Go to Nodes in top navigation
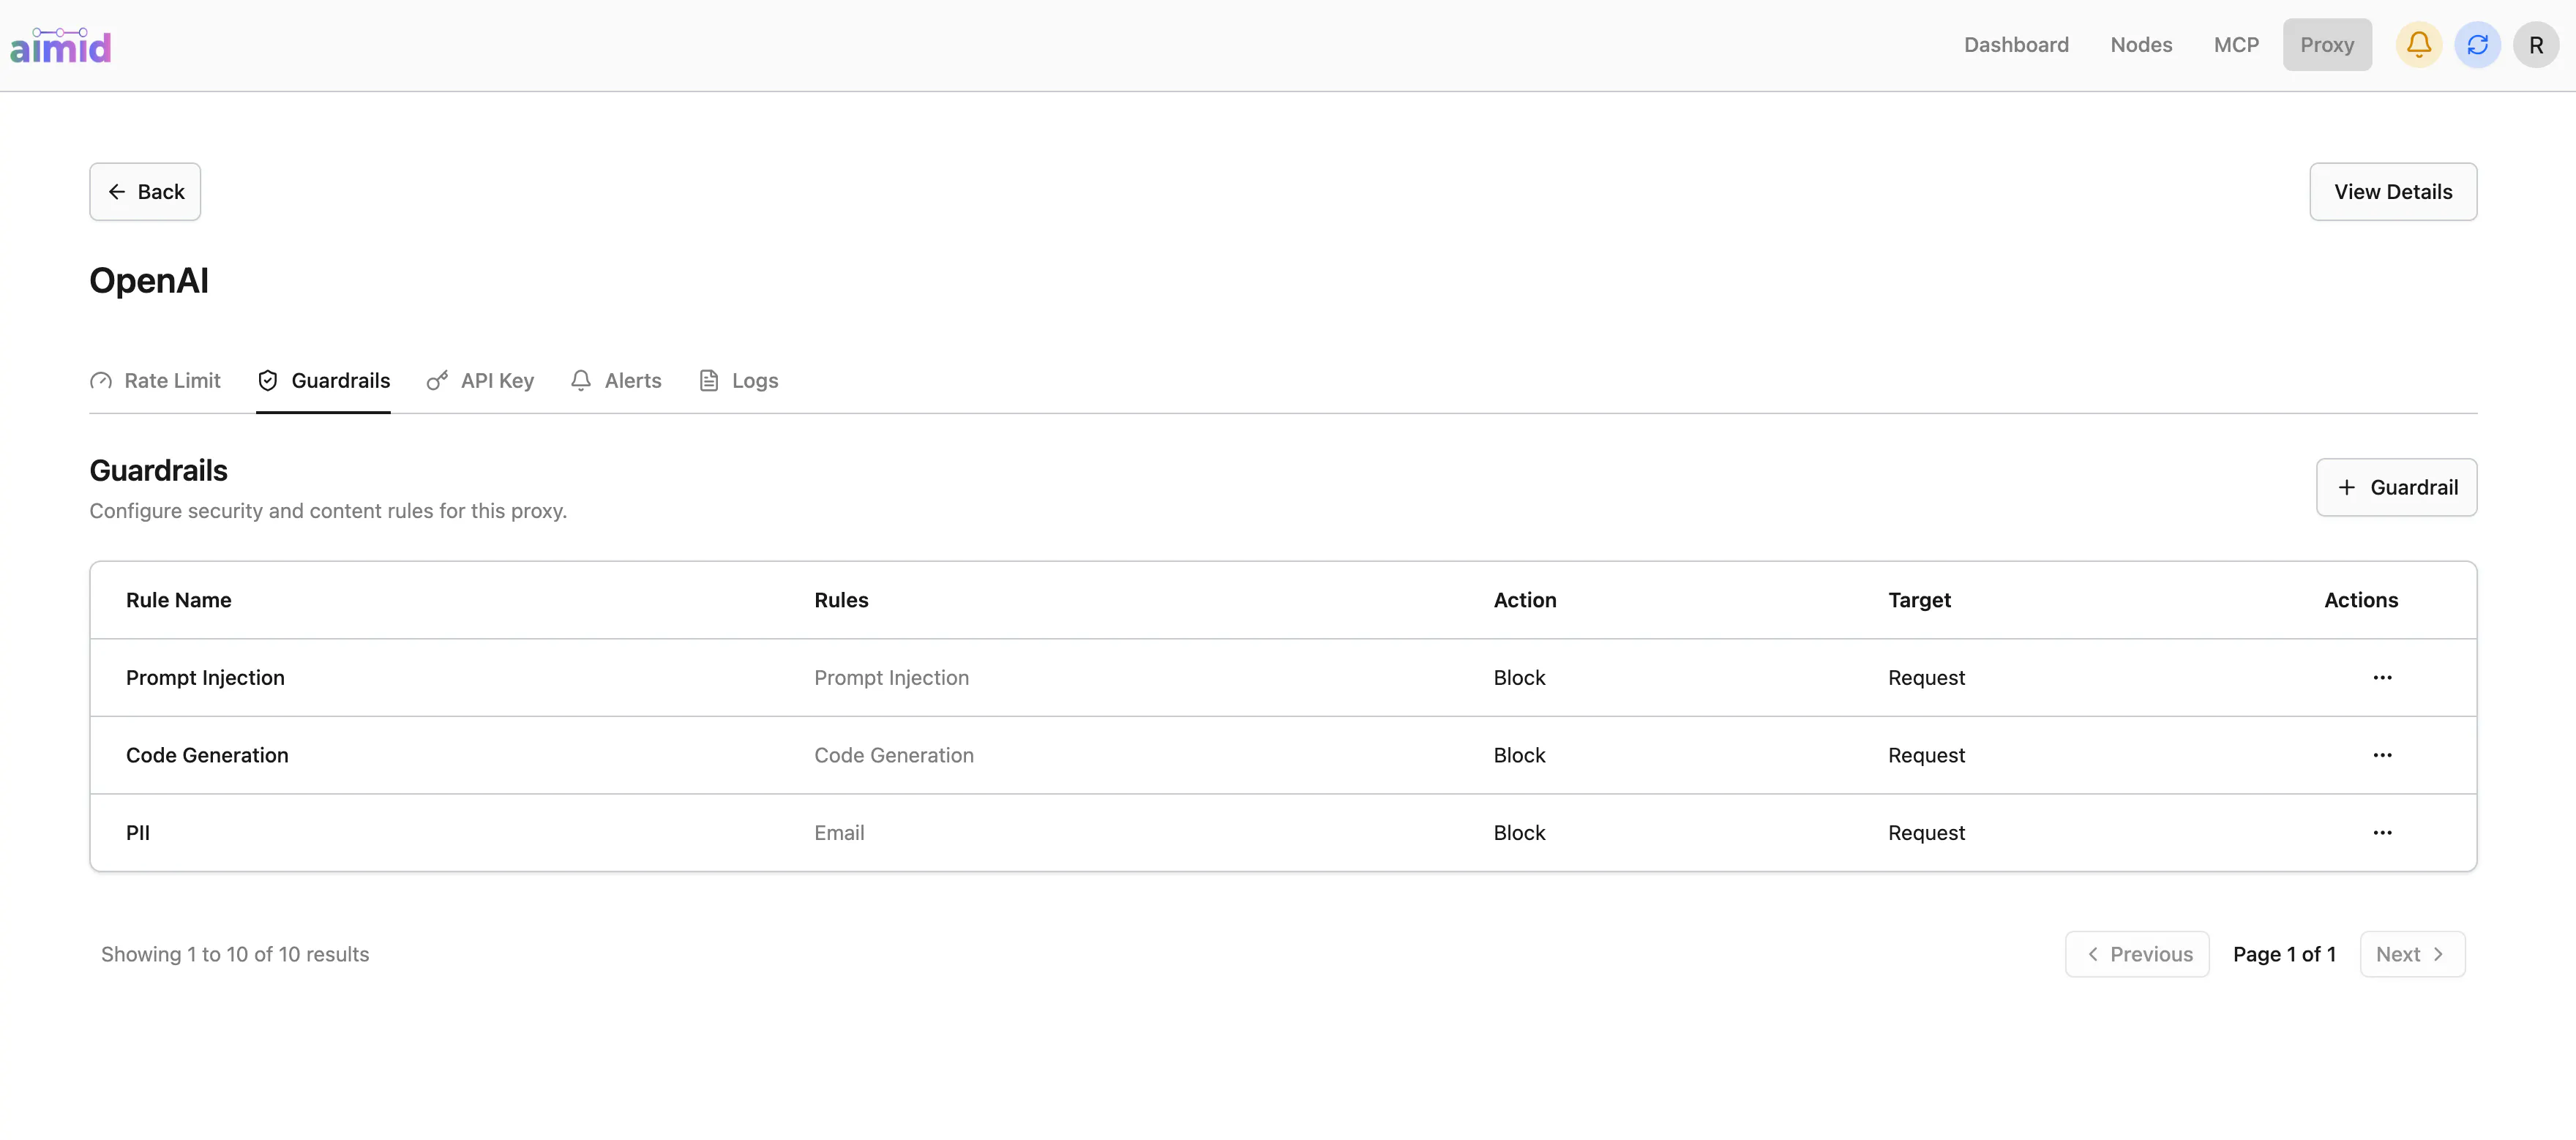The height and width of the screenshot is (1140, 2576). (x=2141, y=45)
